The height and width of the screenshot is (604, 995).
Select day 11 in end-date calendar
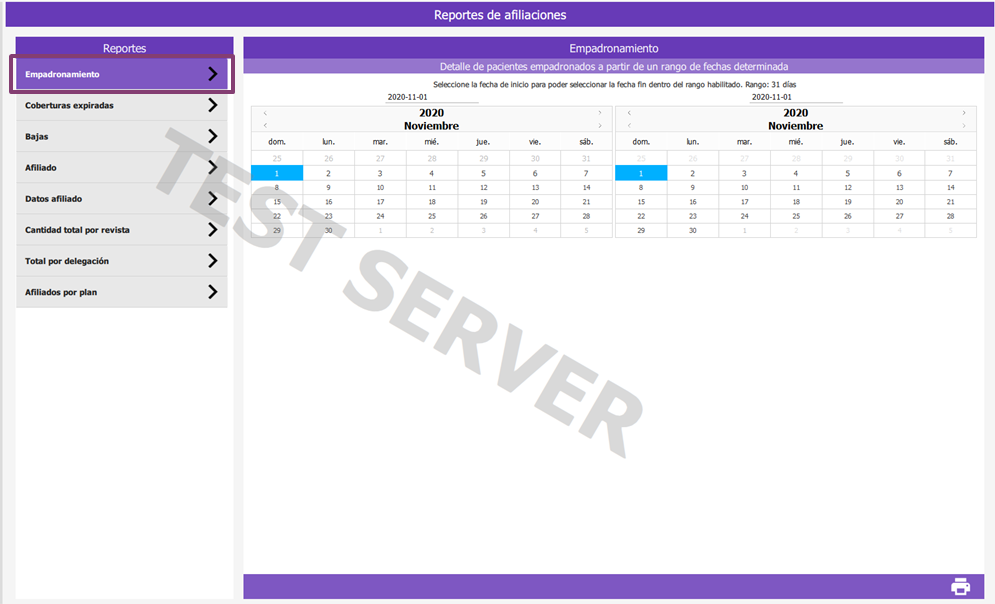796,188
